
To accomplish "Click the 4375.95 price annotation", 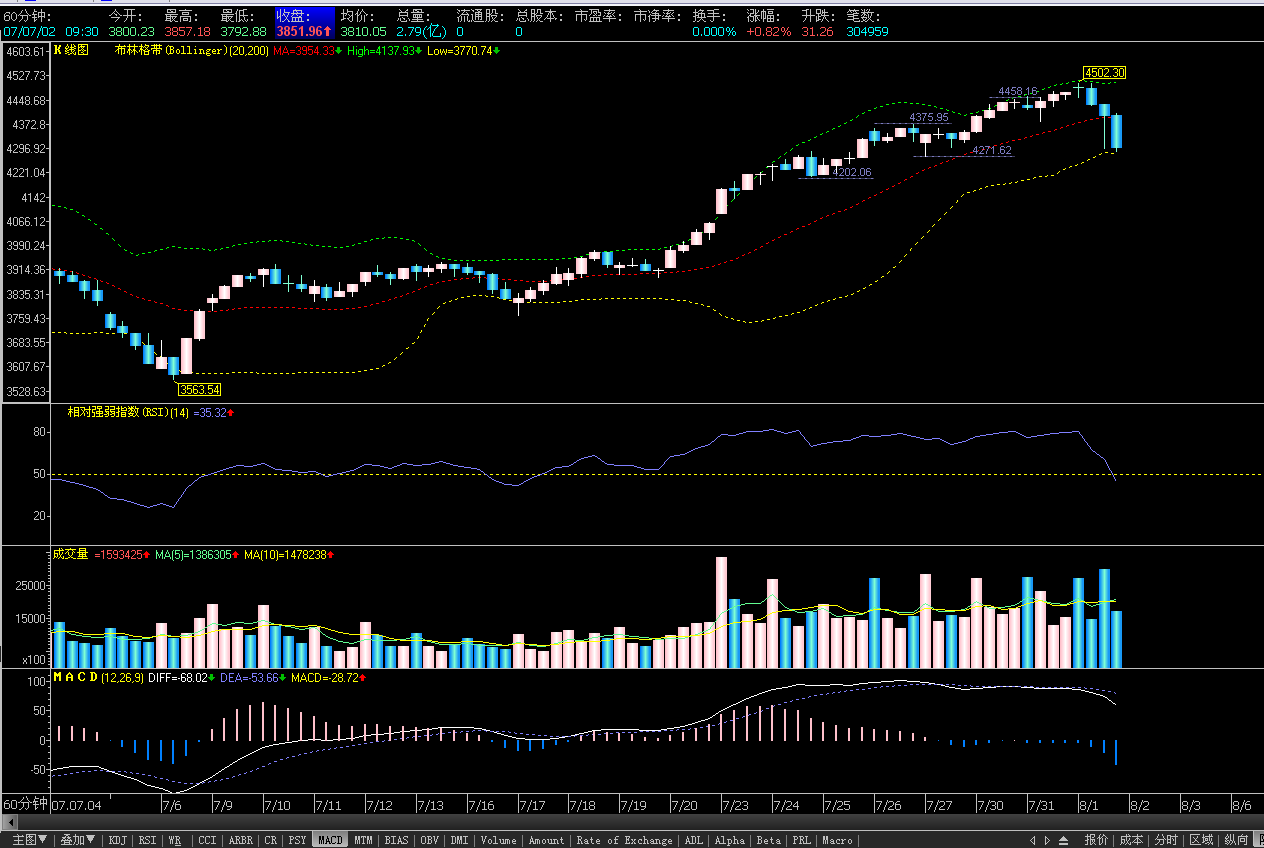I will (x=928, y=117).
